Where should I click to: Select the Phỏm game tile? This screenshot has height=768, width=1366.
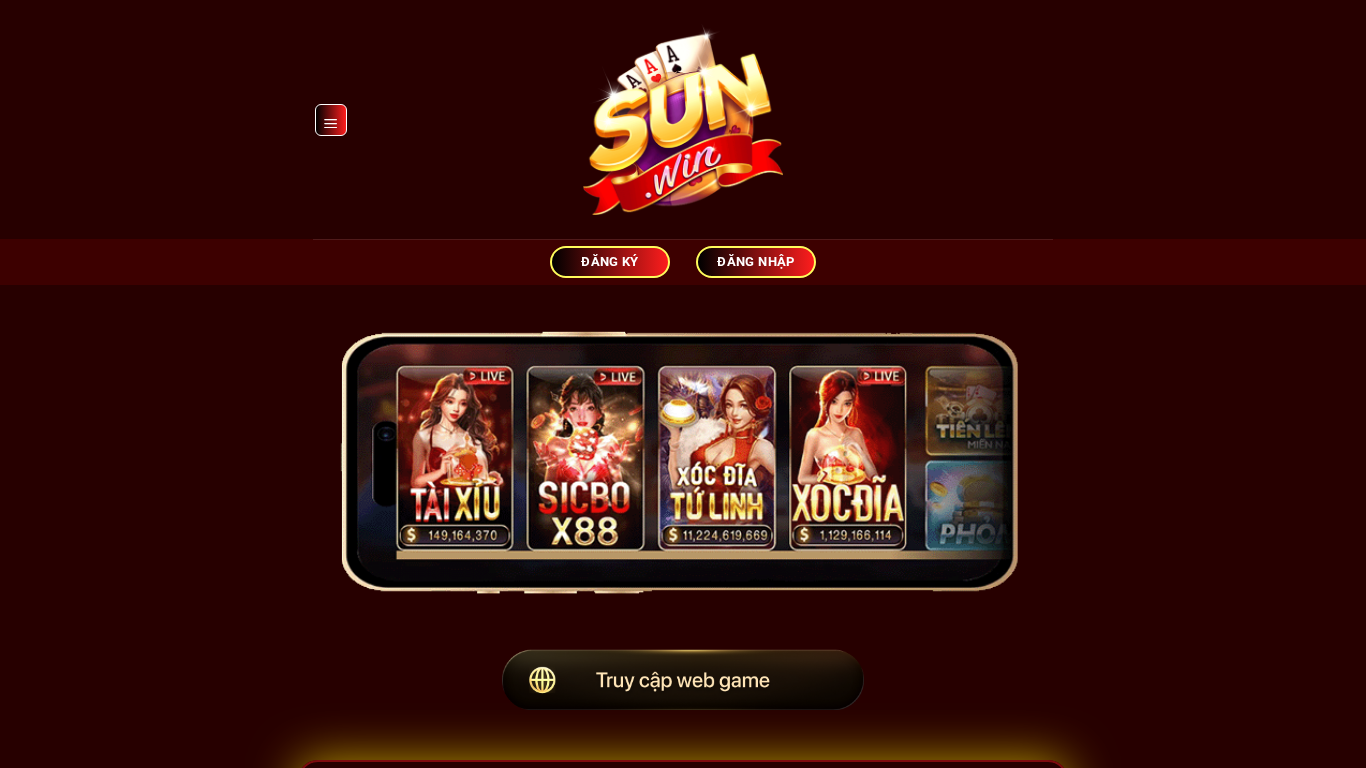tap(968, 505)
